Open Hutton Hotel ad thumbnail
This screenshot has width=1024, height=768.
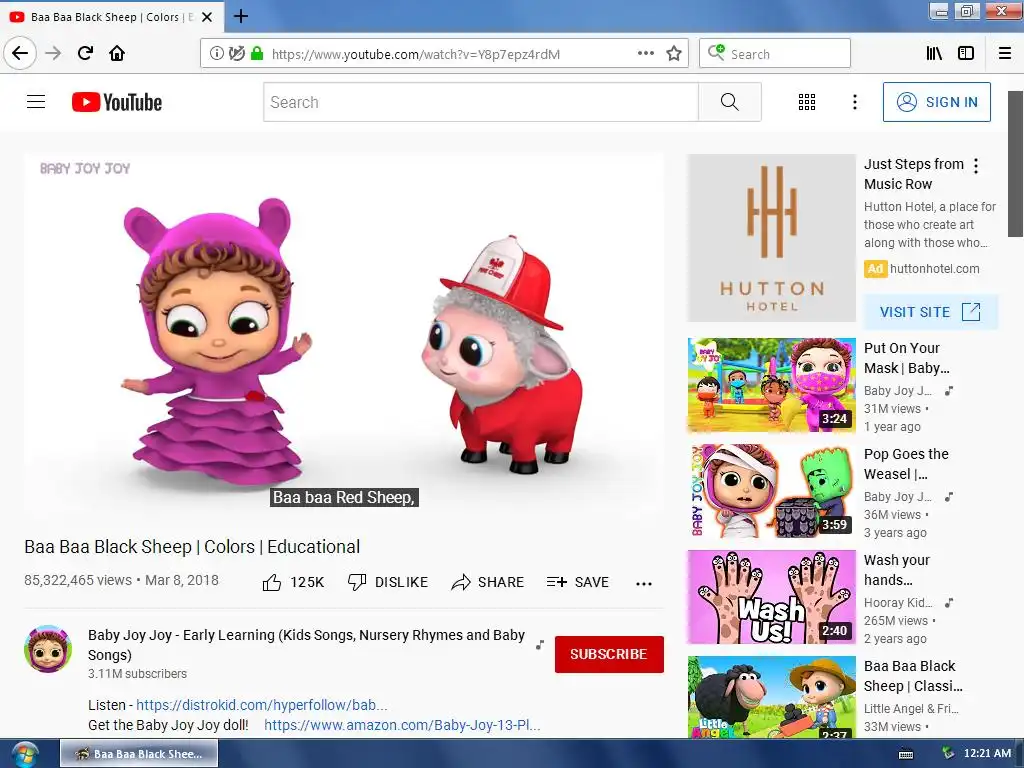(771, 238)
